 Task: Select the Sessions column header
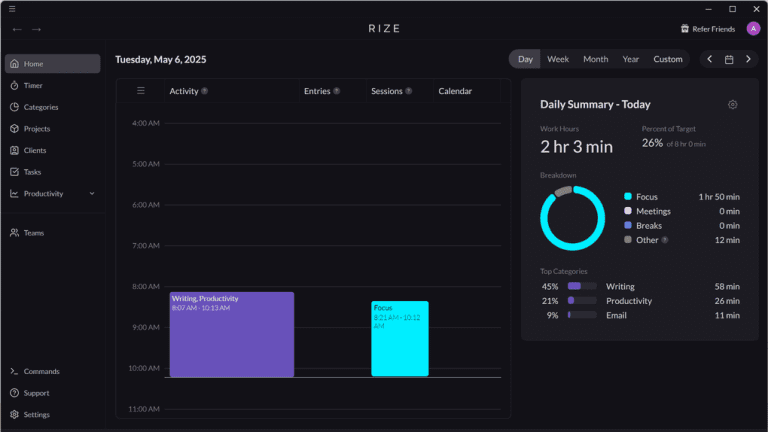386,91
